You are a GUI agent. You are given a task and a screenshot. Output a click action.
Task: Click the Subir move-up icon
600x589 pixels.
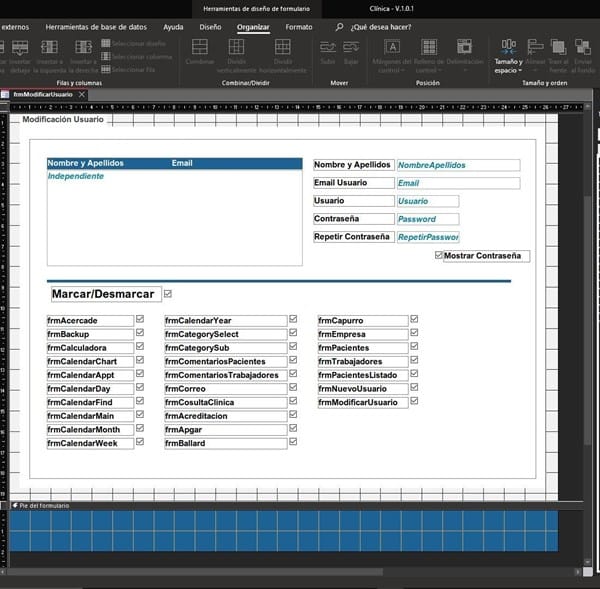[x=327, y=48]
